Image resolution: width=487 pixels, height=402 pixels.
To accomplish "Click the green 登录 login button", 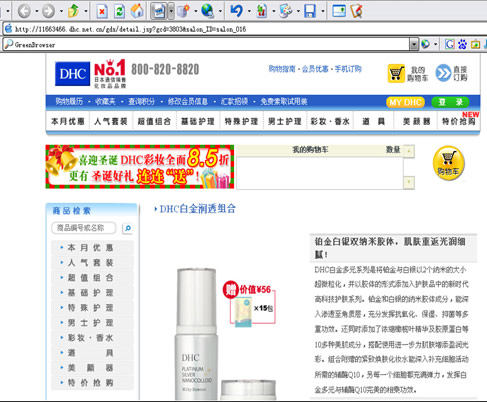I will pyautogui.click(x=450, y=102).
